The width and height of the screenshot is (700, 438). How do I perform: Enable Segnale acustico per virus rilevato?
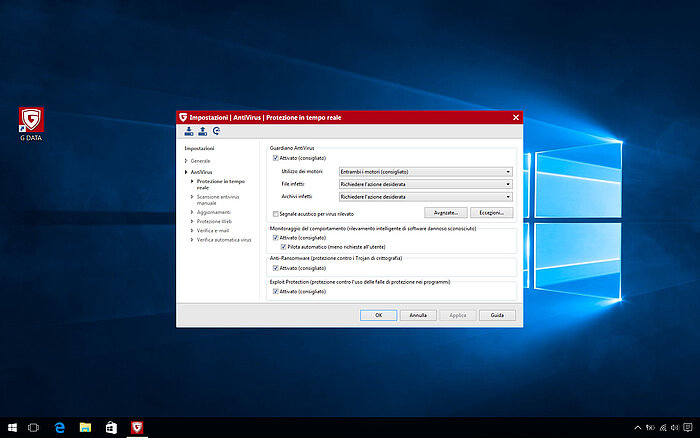tap(275, 214)
